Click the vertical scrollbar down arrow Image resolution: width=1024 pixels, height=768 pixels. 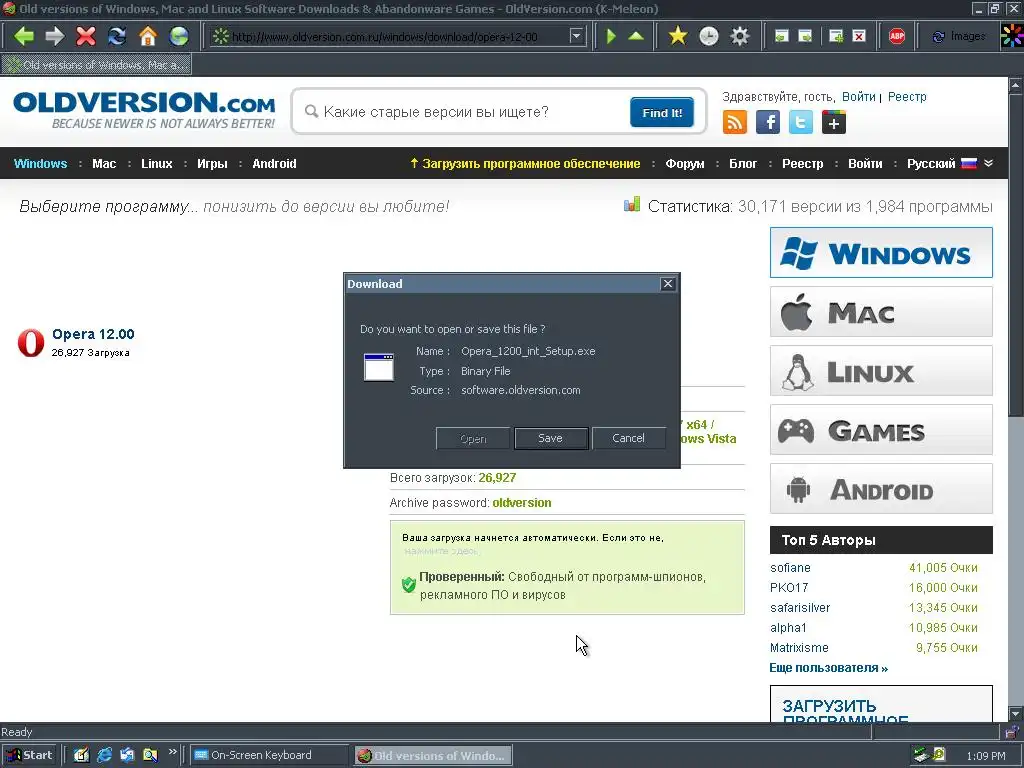point(1016,714)
